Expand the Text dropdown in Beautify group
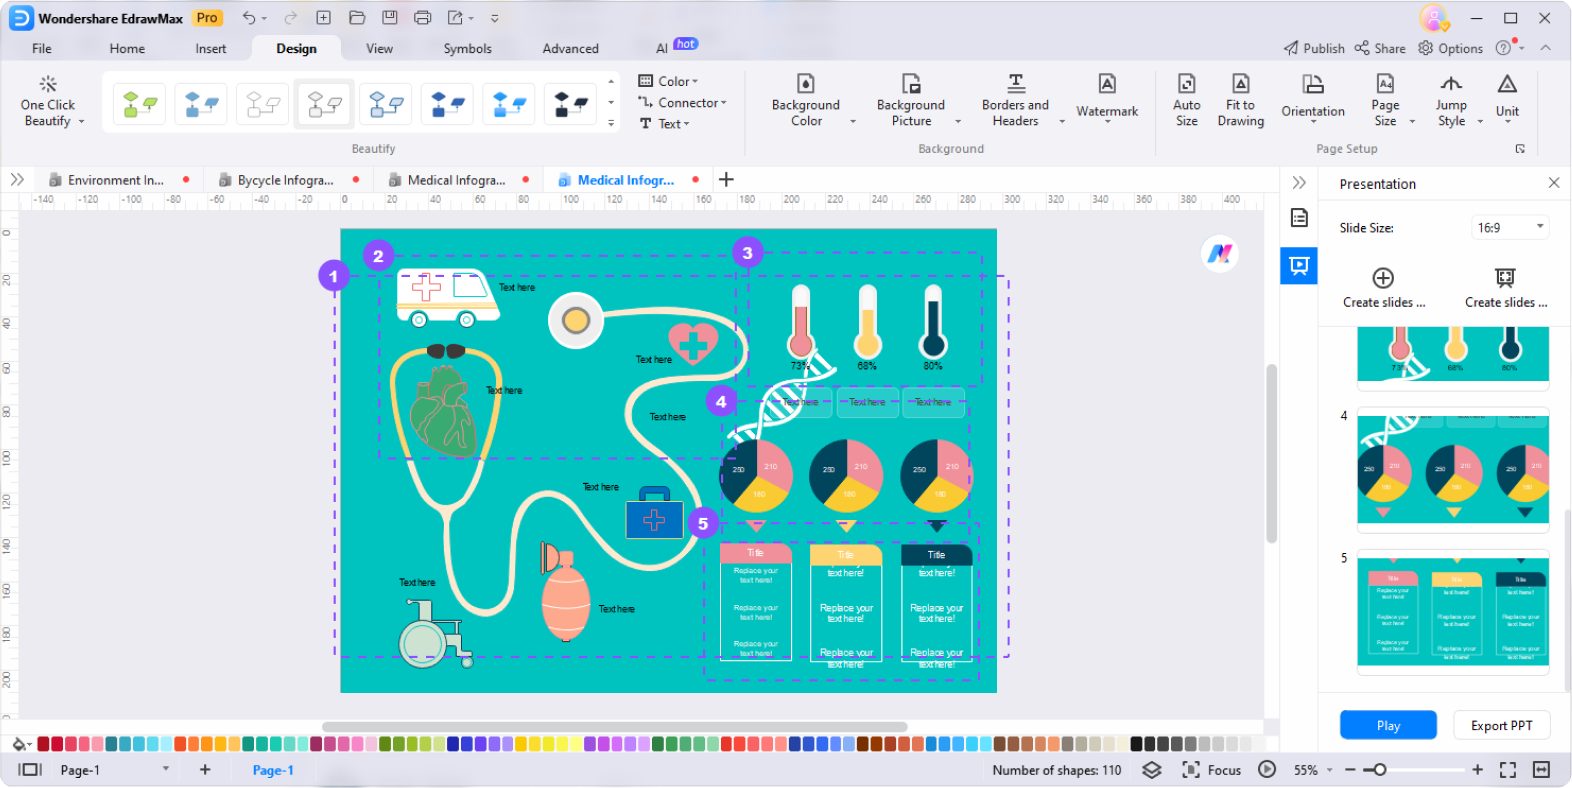 [664, 124]
